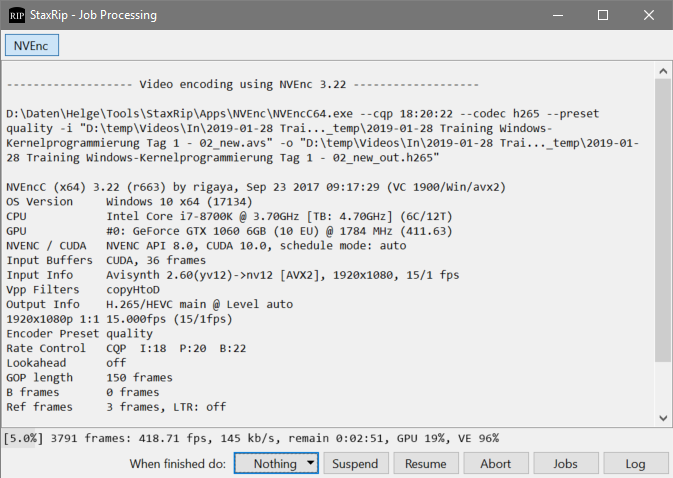Screen dimensions: 673x478
Task: Click the 'OS Version Windows 10 x64 (17134)' line
Action: [x=129, y=202]
